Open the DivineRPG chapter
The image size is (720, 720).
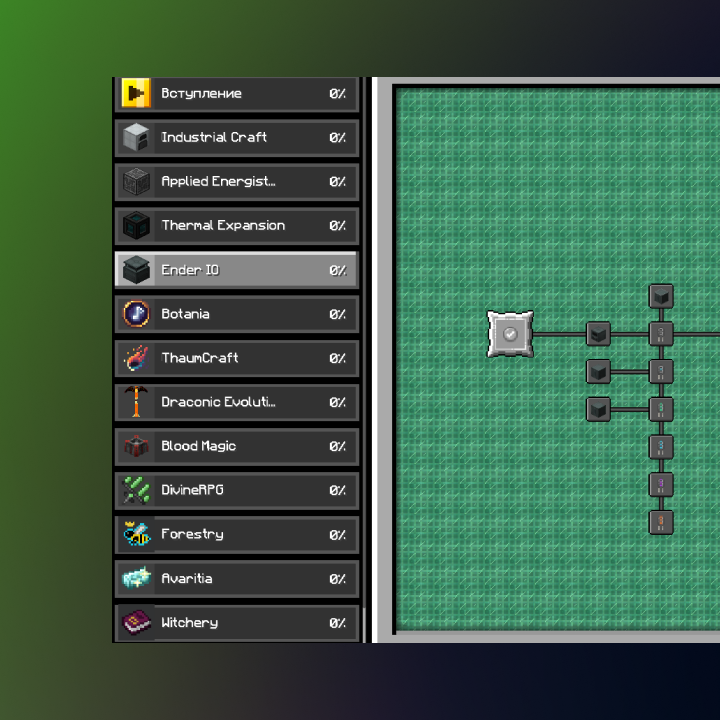pyautogui.click(x=236, y=490)
